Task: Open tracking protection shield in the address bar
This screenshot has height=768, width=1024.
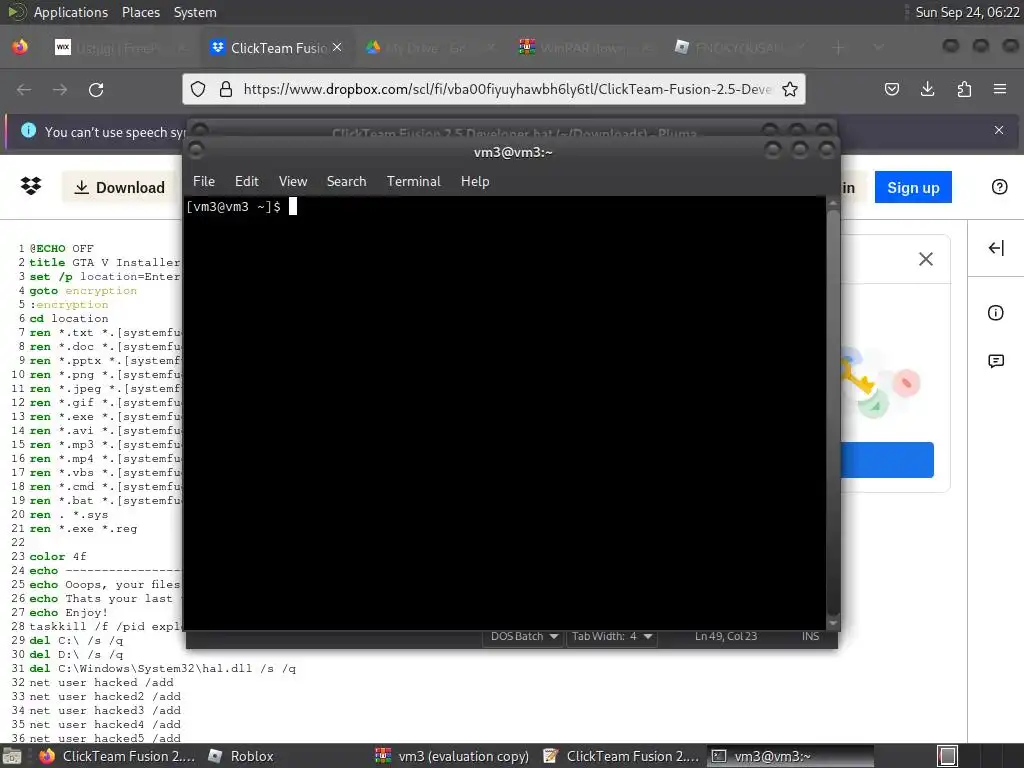Action: (x=198, y=89)
